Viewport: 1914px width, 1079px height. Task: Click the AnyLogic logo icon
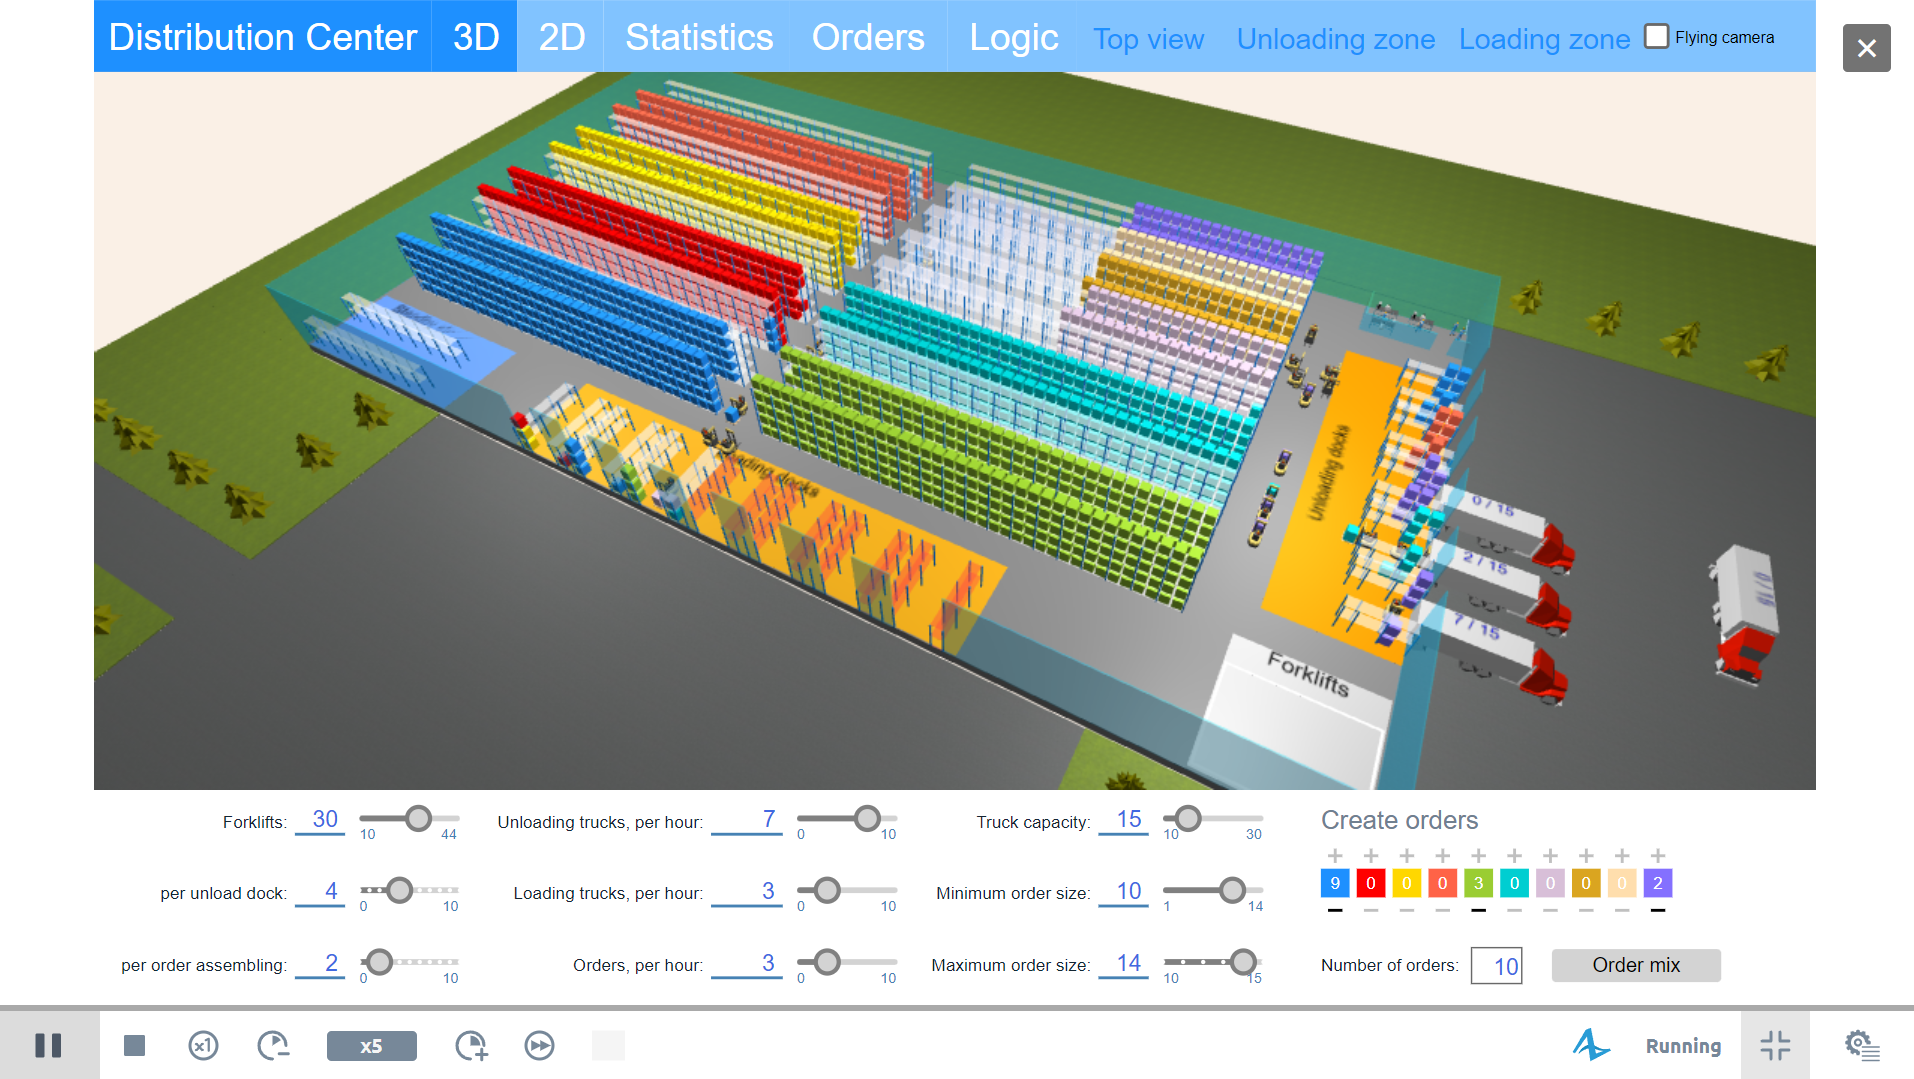pos(1590,1045)
